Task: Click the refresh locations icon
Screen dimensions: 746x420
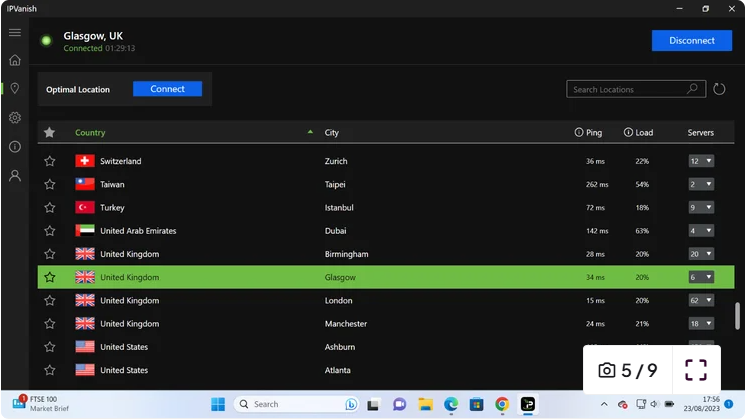Action: point(719,89)
